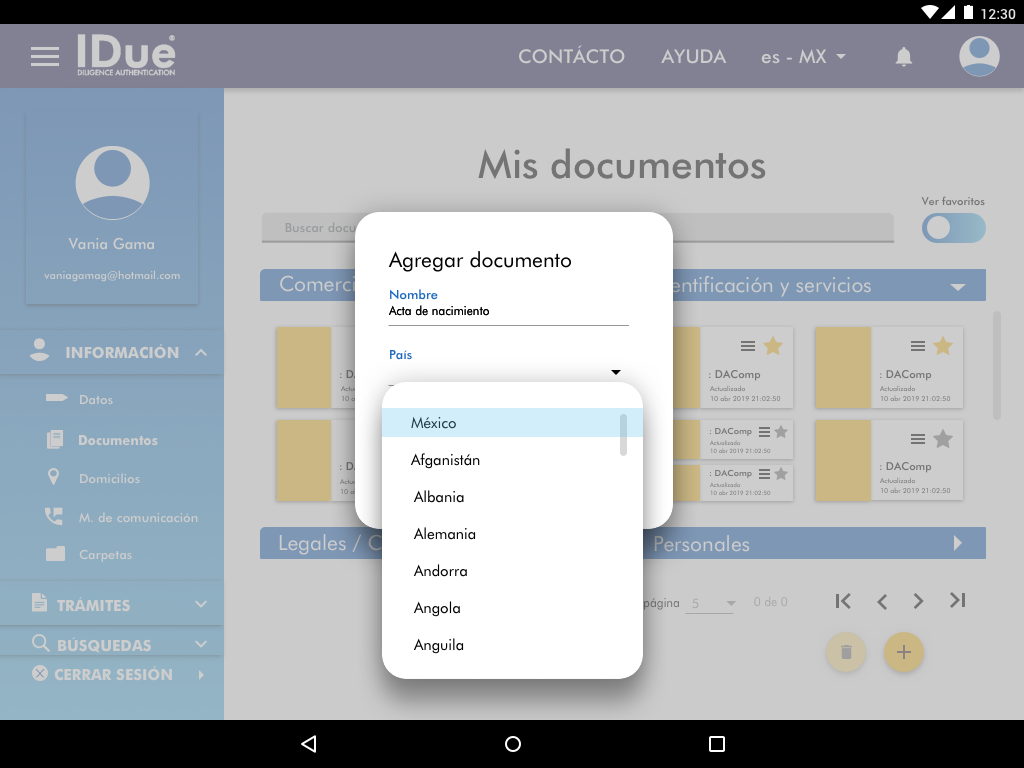Open the CONTÁCTO link
The width and height of the screenshot is (1024, 768).
click(571, 57)
